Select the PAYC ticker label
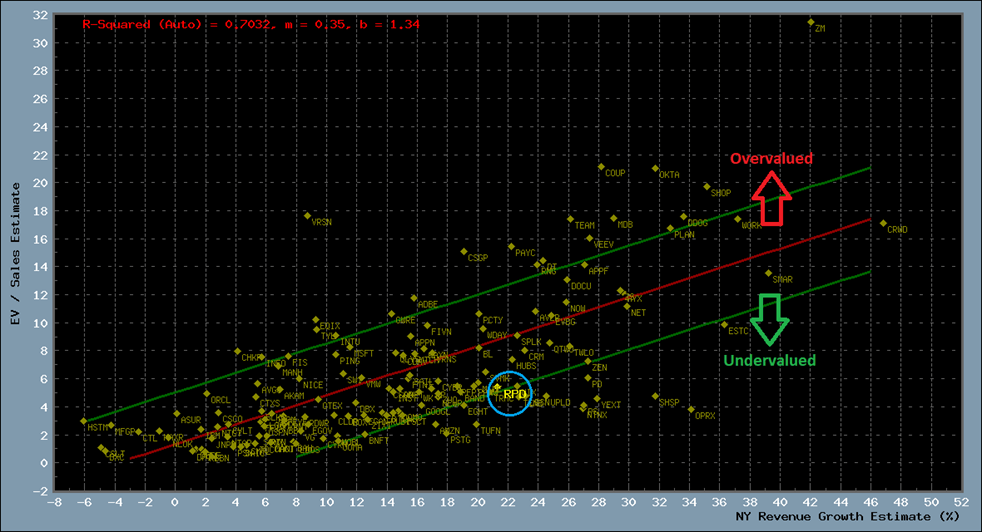The image size is (982, 532). point(525,253)
